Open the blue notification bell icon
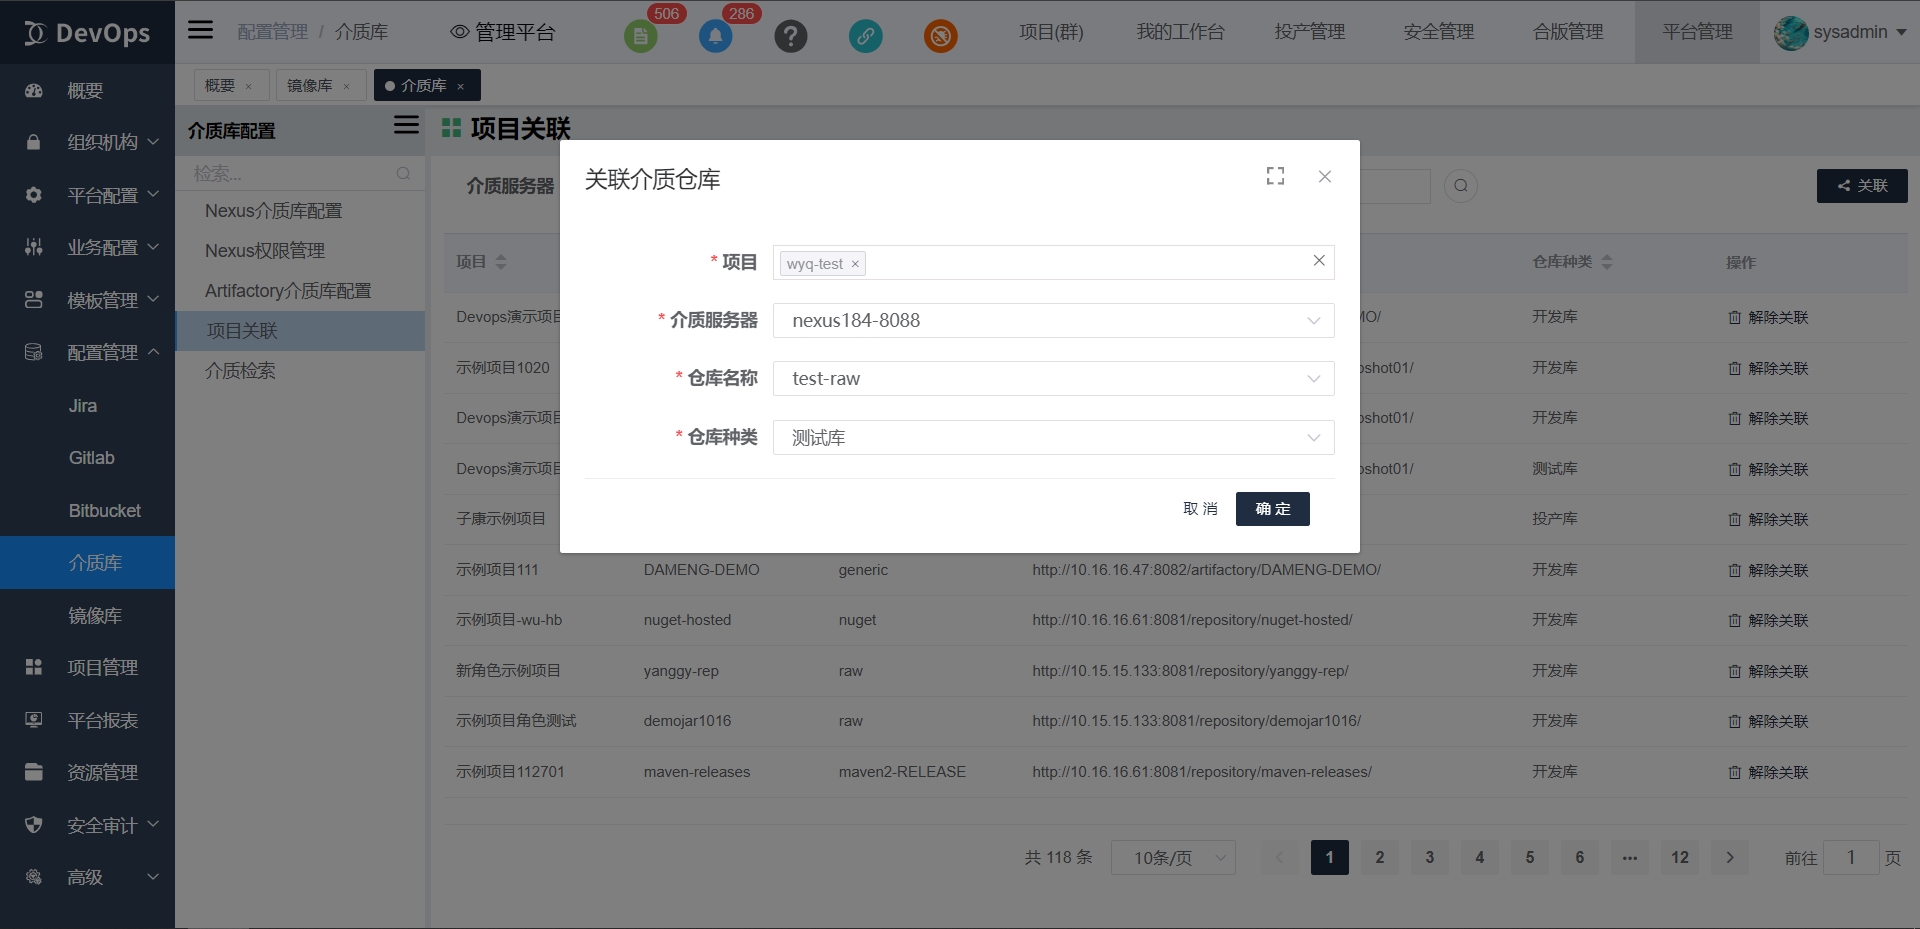1920x929 pixels. point(715,37)
